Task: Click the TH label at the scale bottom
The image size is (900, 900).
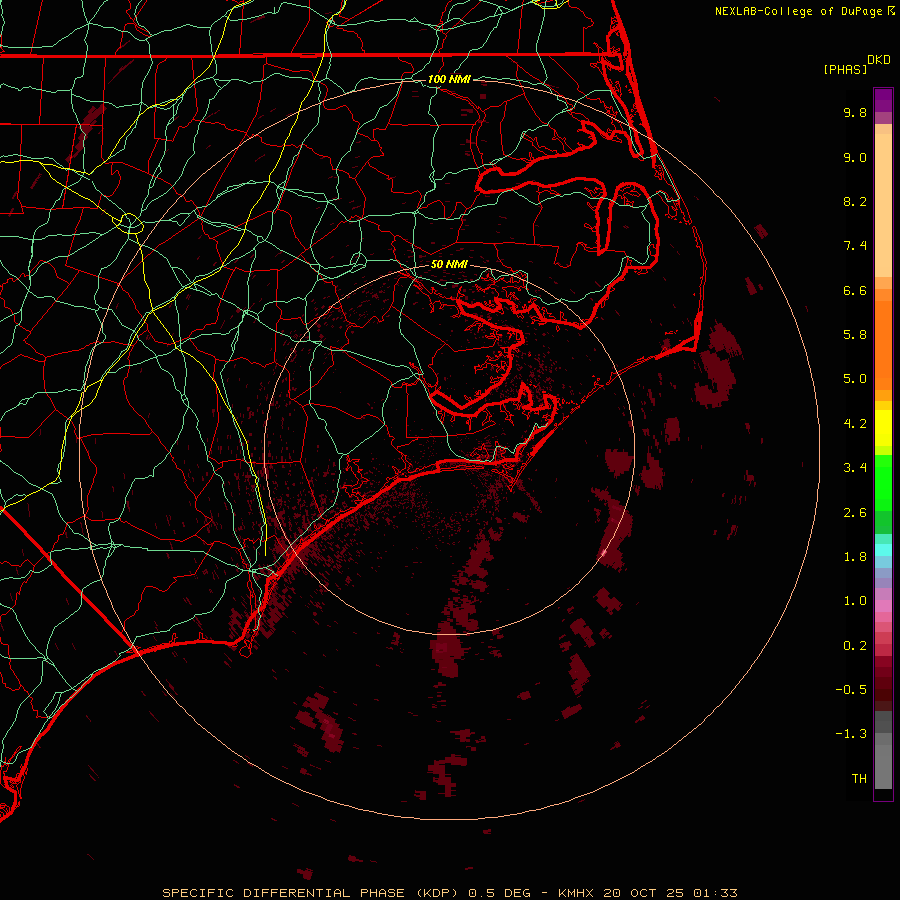Action: tap(859, 779)
